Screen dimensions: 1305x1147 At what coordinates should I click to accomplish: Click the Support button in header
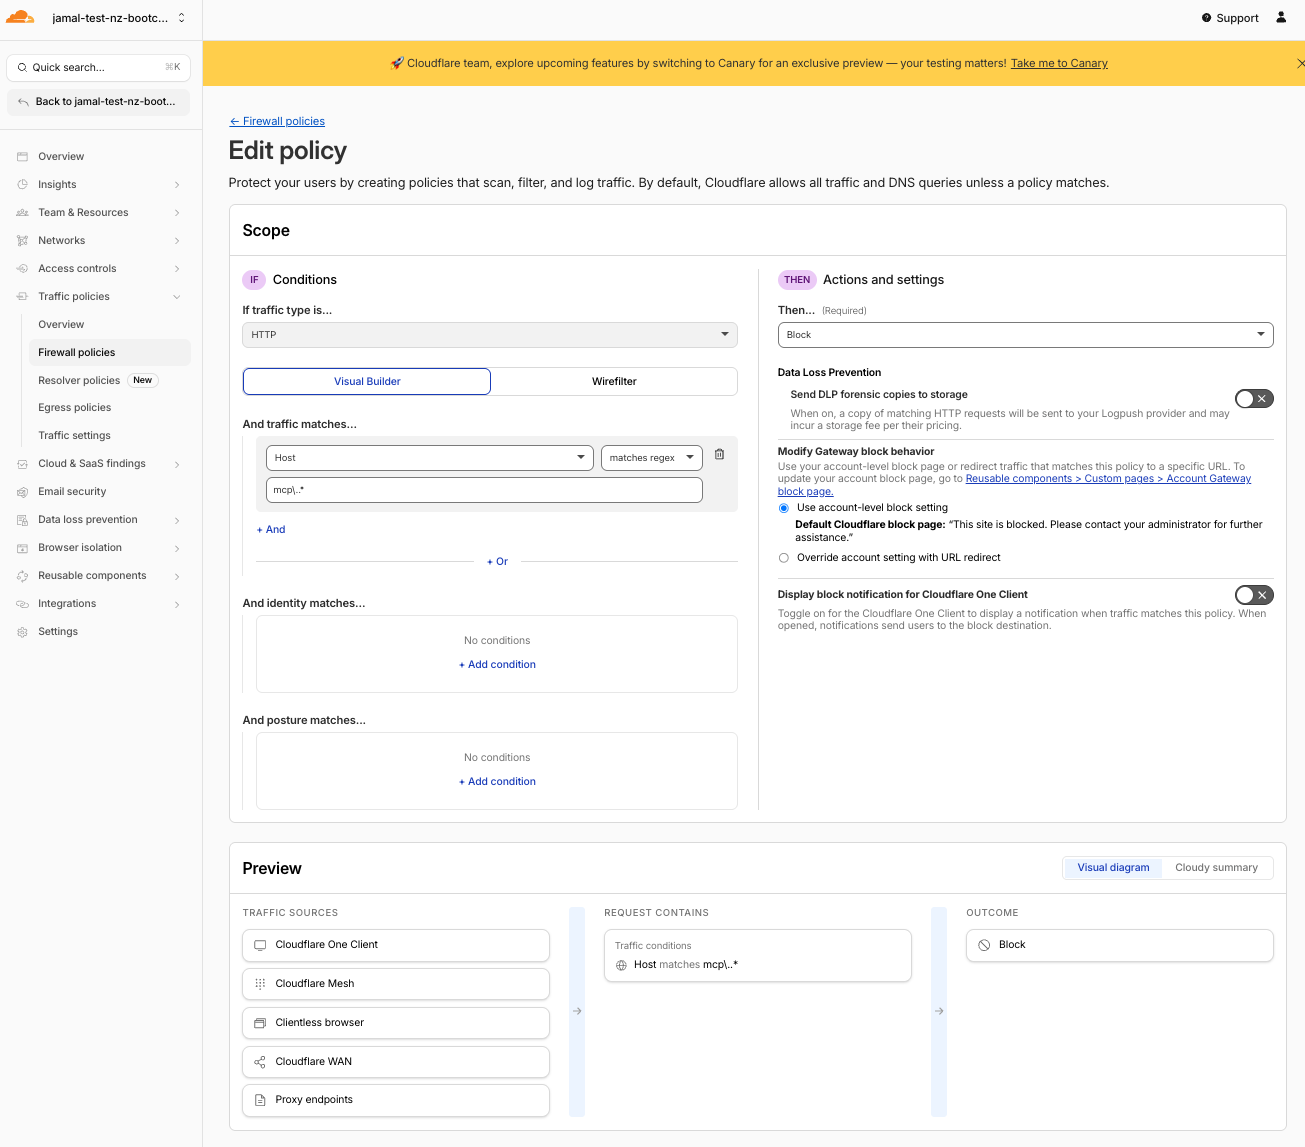click(x=1230, y=18)
